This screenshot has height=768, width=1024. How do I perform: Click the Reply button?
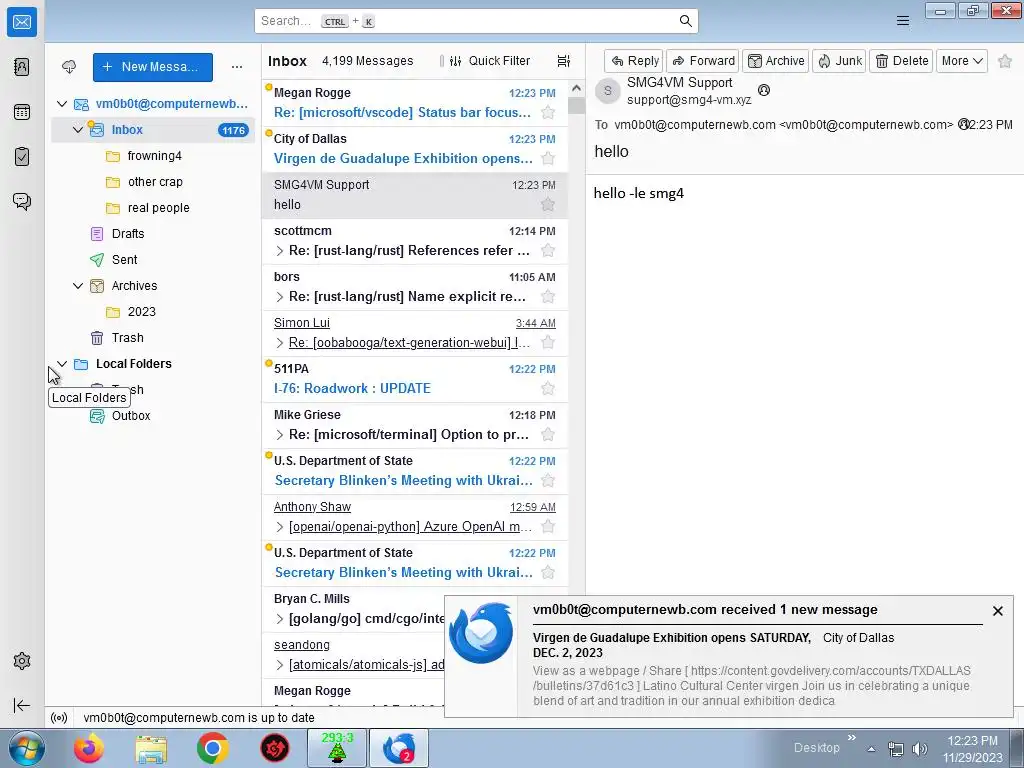633,61
